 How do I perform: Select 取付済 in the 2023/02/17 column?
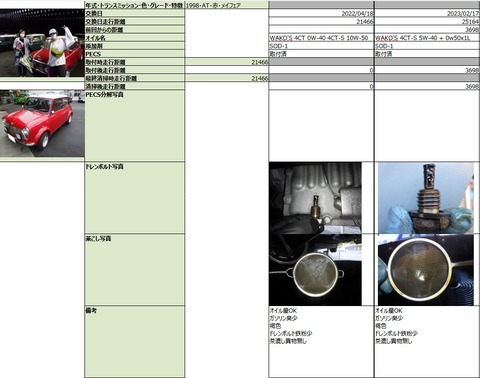point(427,54)
